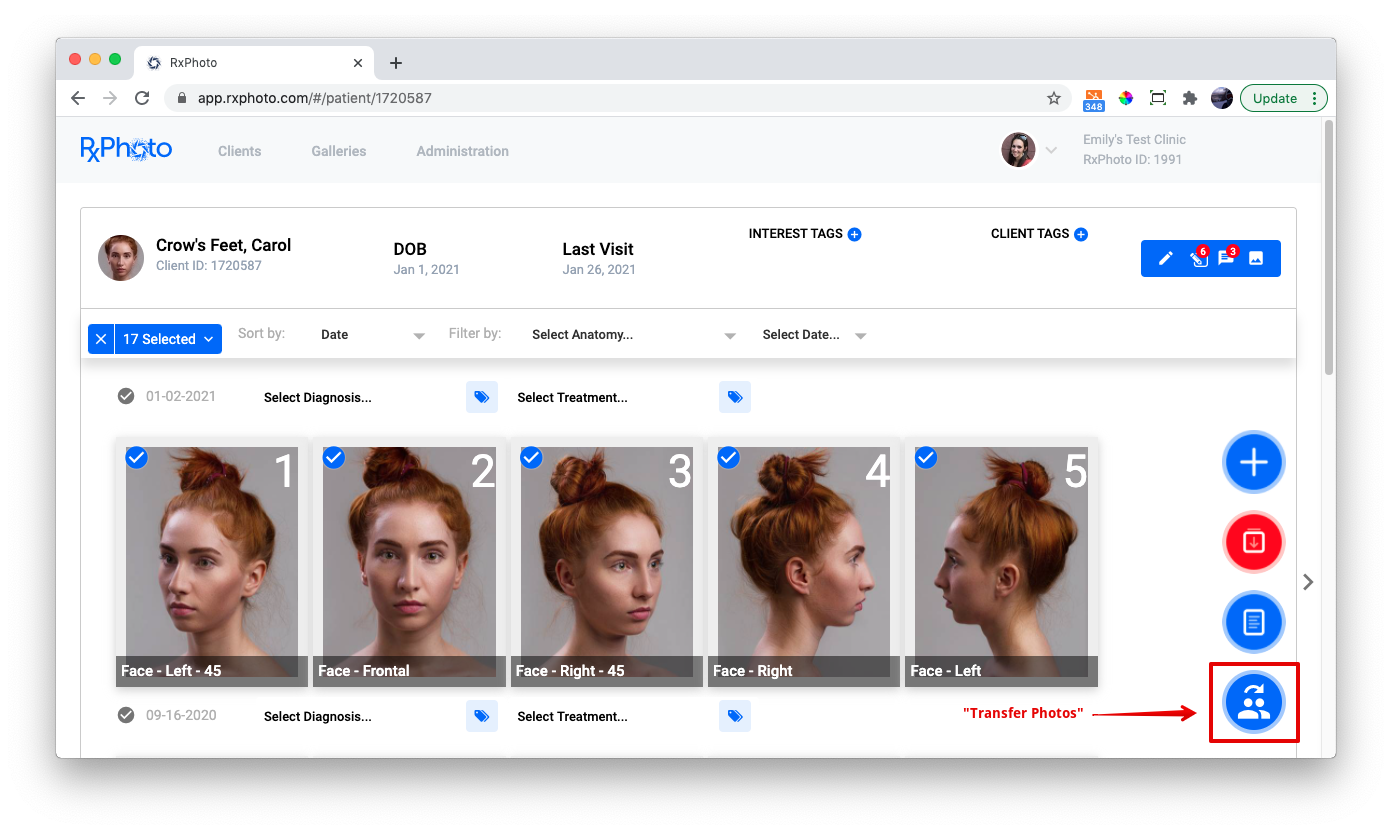Click the page vertical scrollbar

[x=1328, y=248]
